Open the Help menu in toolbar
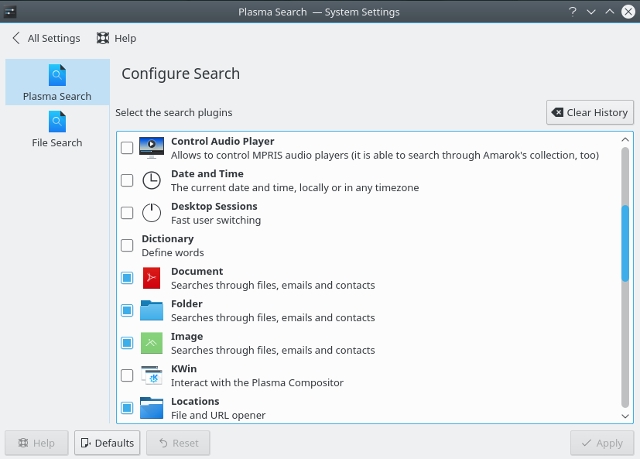The width and height of the screenshot is (640, 459). 116,38
